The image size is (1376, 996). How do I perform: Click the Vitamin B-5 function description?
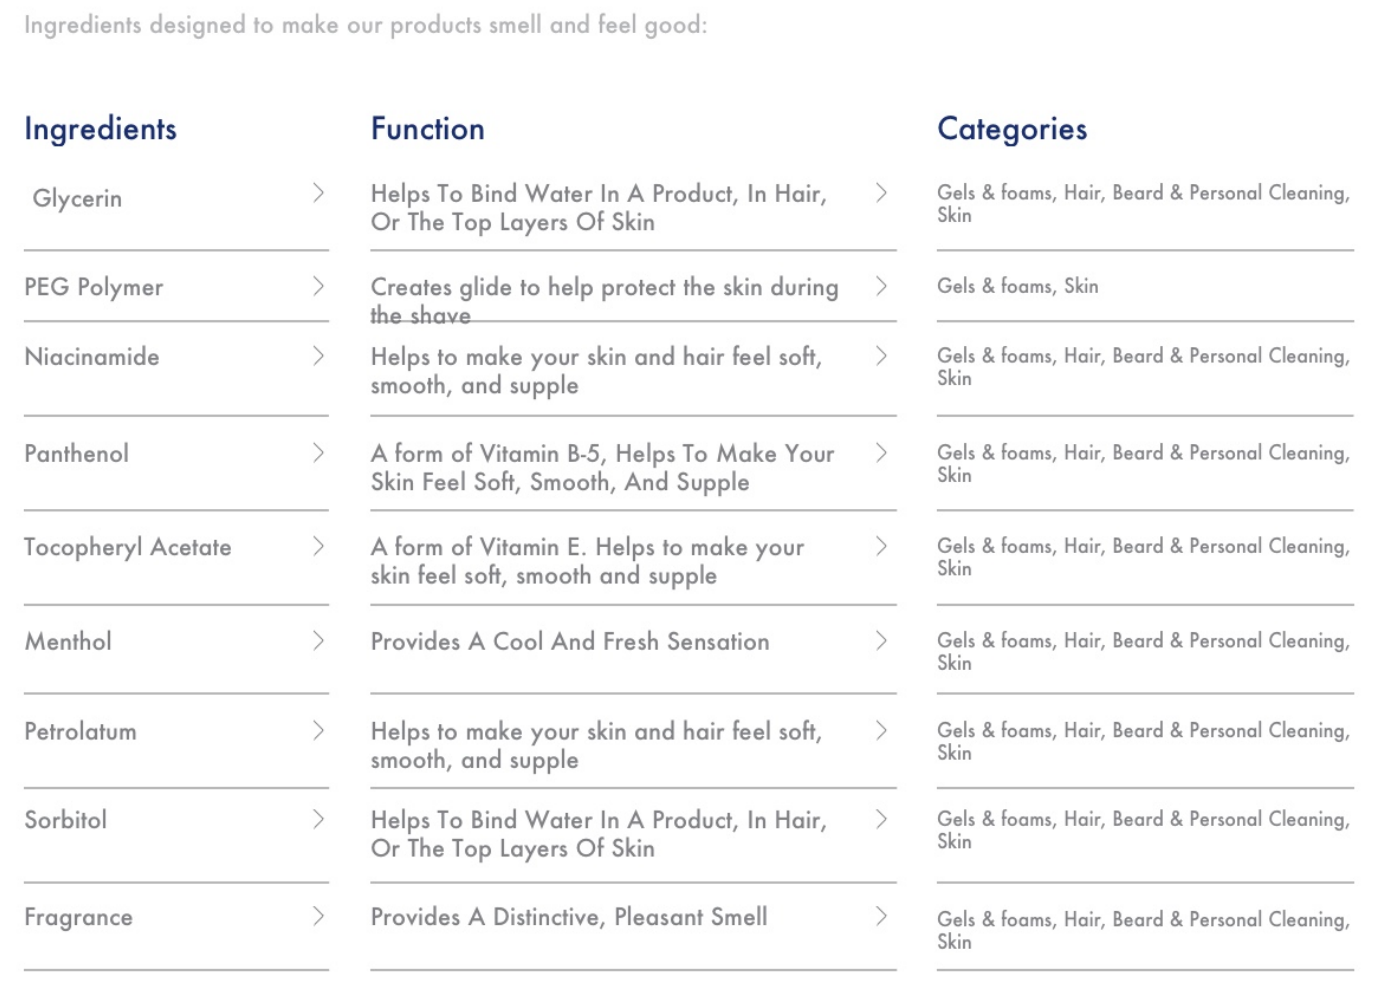point(602,468)
